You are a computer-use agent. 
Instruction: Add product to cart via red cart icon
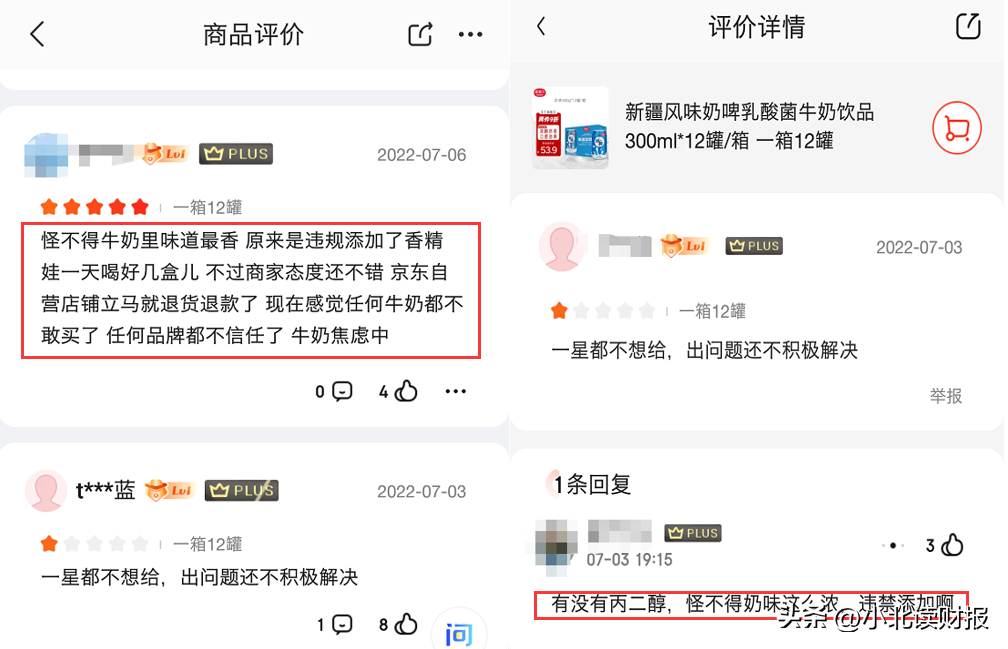(957, 128)
